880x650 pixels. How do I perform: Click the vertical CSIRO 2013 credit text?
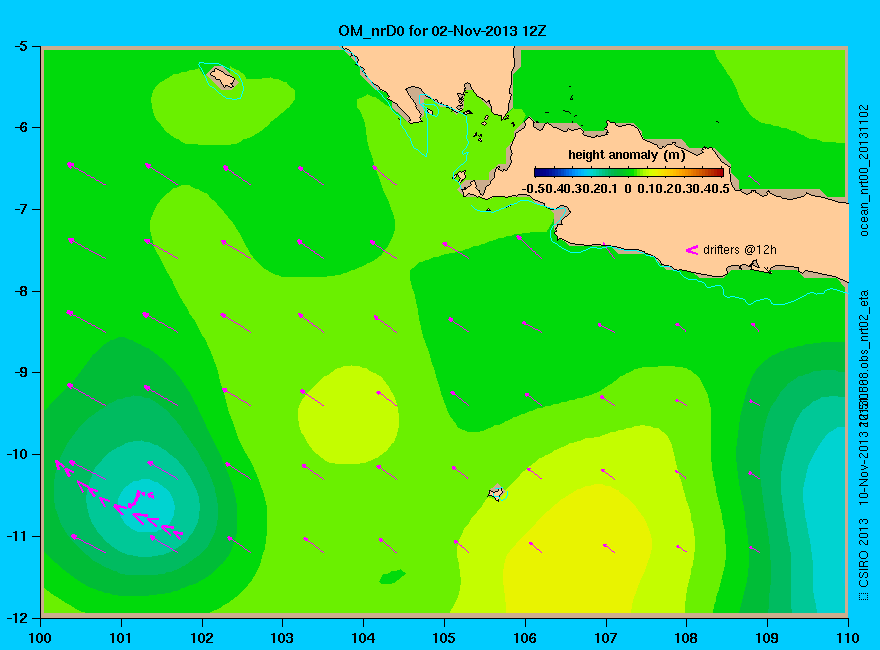(x=864, y=559)
